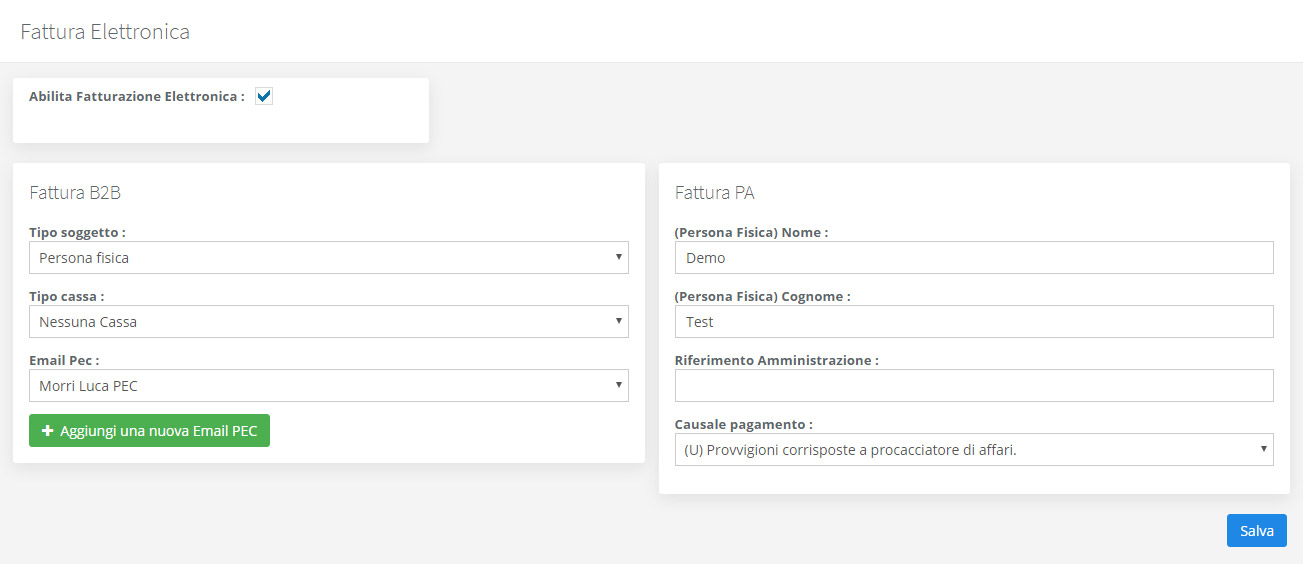Image resolution: width=1303 pixels, height=564 pixels.
Task: Click the Causale pagamento label
Action: click(x=744, y=424)
